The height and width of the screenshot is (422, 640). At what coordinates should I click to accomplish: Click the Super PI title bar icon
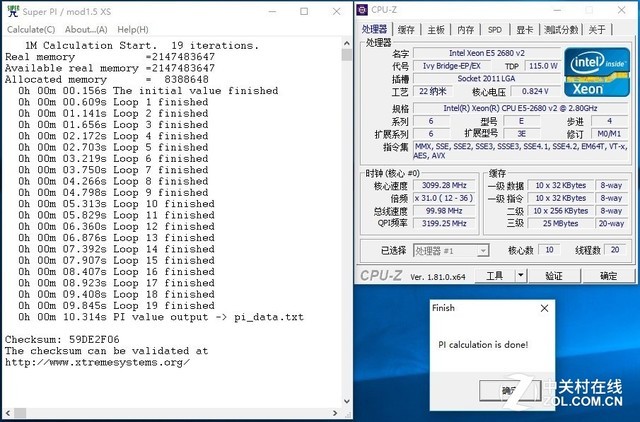tap(12, 10)
